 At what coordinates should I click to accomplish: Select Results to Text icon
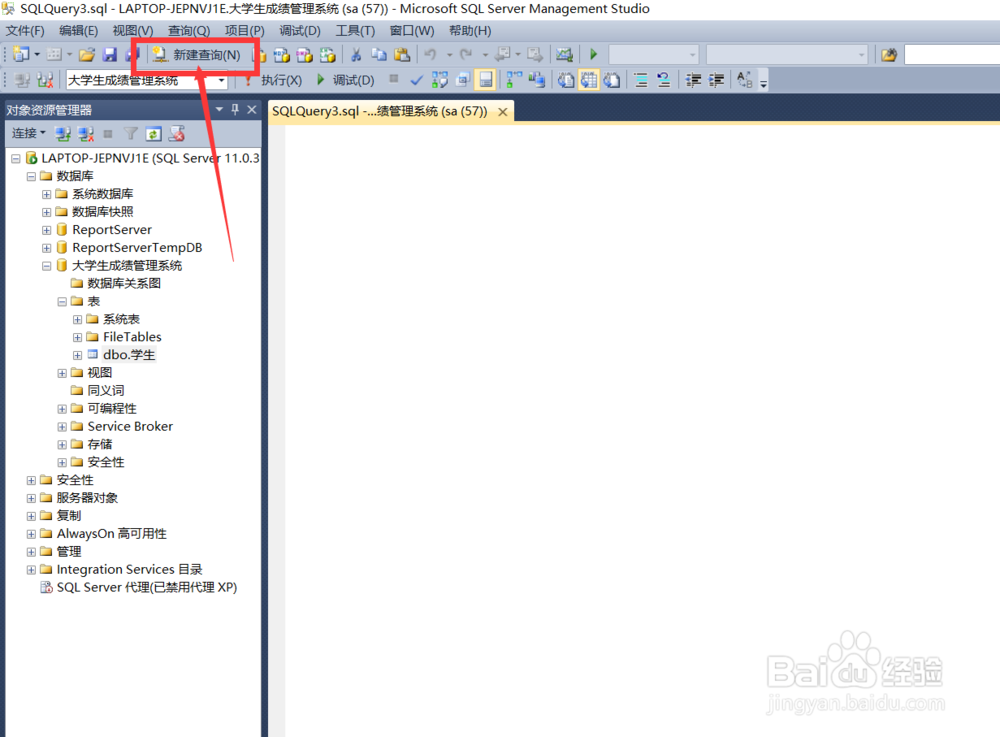pos(566,80)
